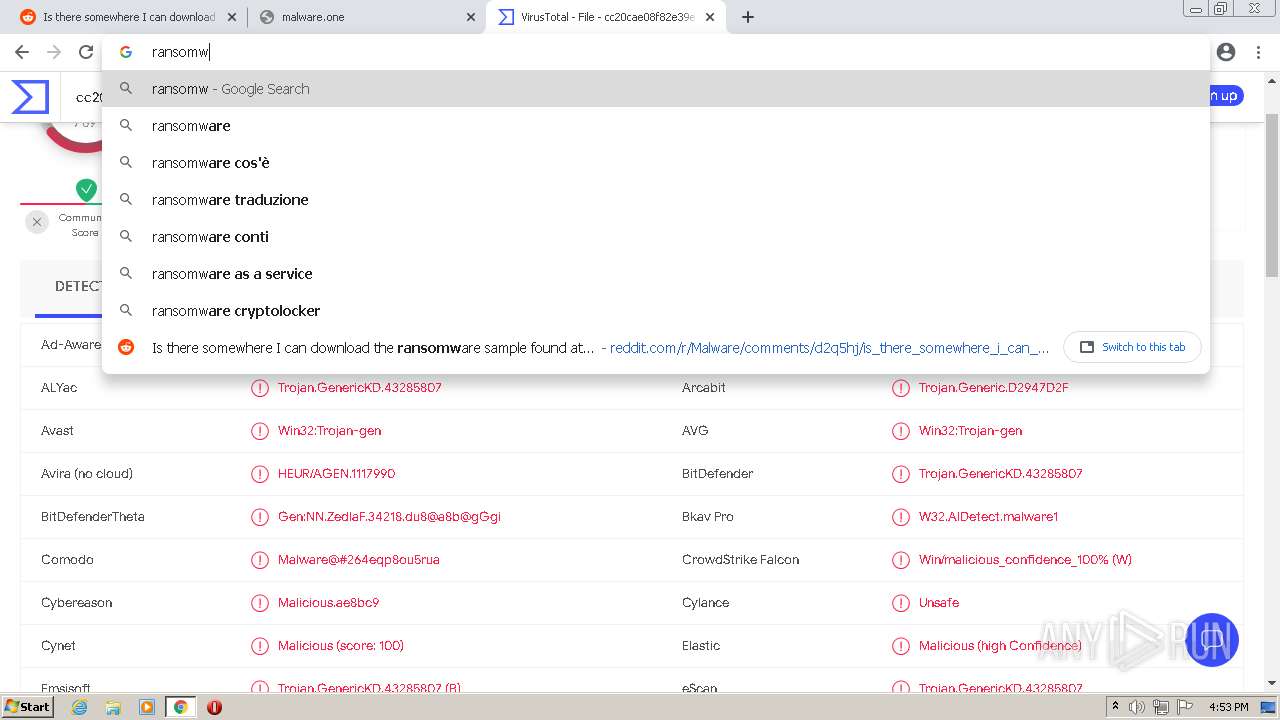Choose 'ransomw - Google Search' suggestion
The height and width of the screenshot is (720, 1280).
(656, 89)
